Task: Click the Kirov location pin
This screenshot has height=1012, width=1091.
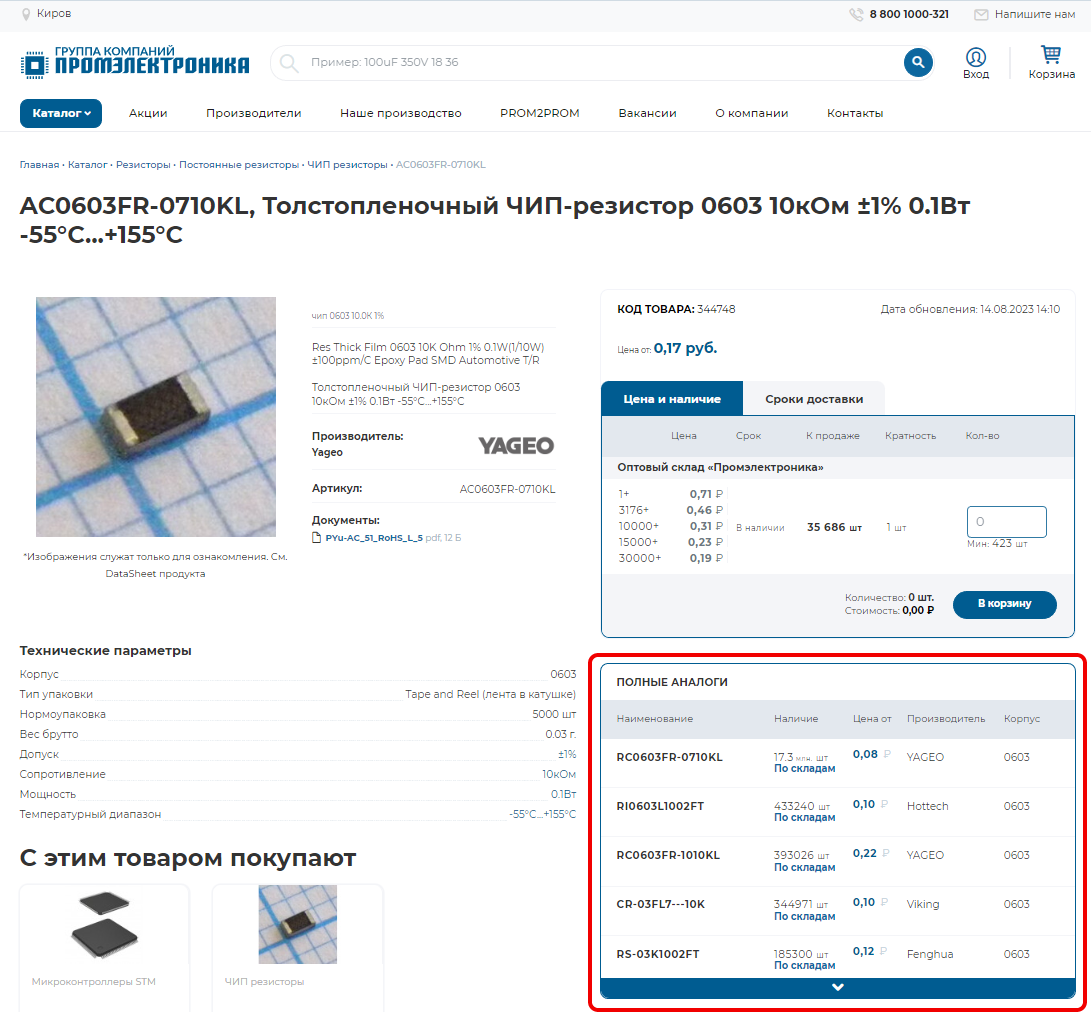Action: 26,14
